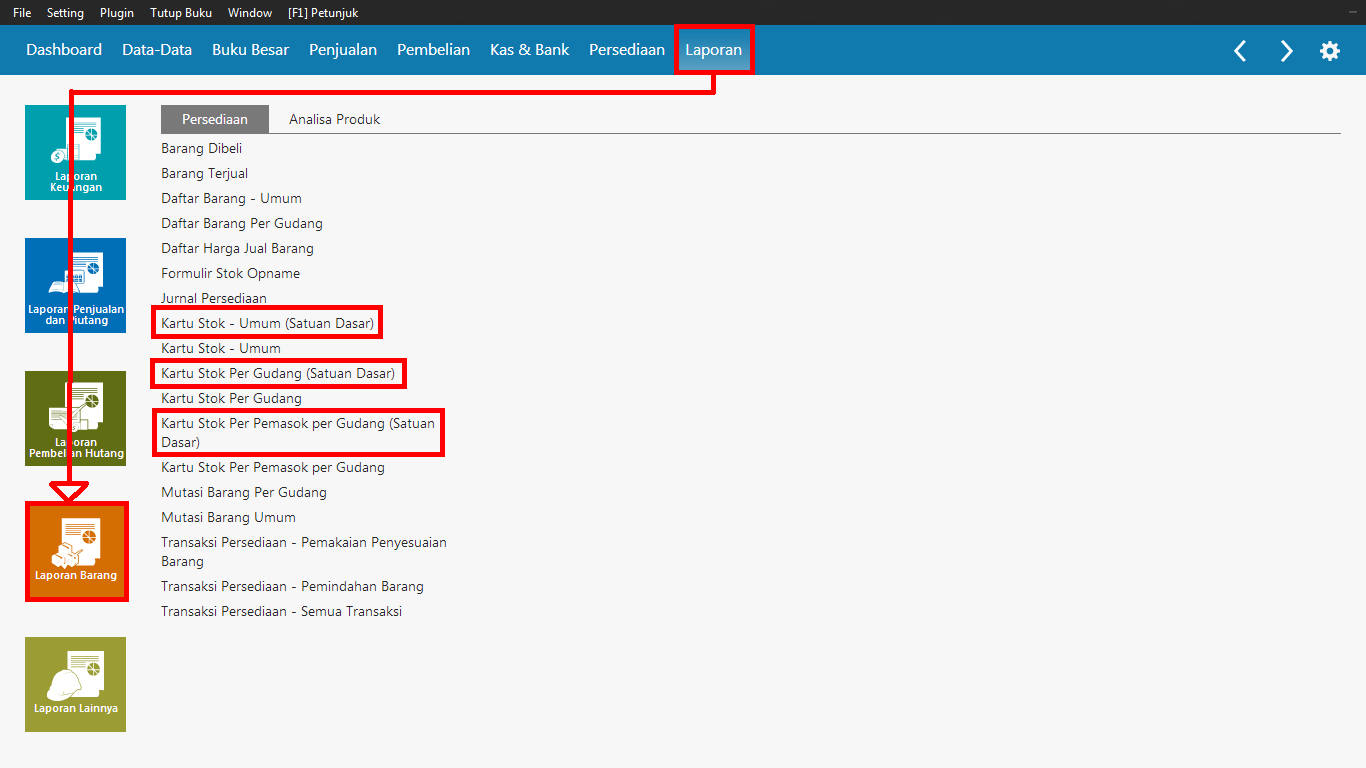Open Transaksi Persediaan - Pemindahan Barang
Viewport: 1366px width, 768px height.
pyautogui.click(x=293, y=586)
